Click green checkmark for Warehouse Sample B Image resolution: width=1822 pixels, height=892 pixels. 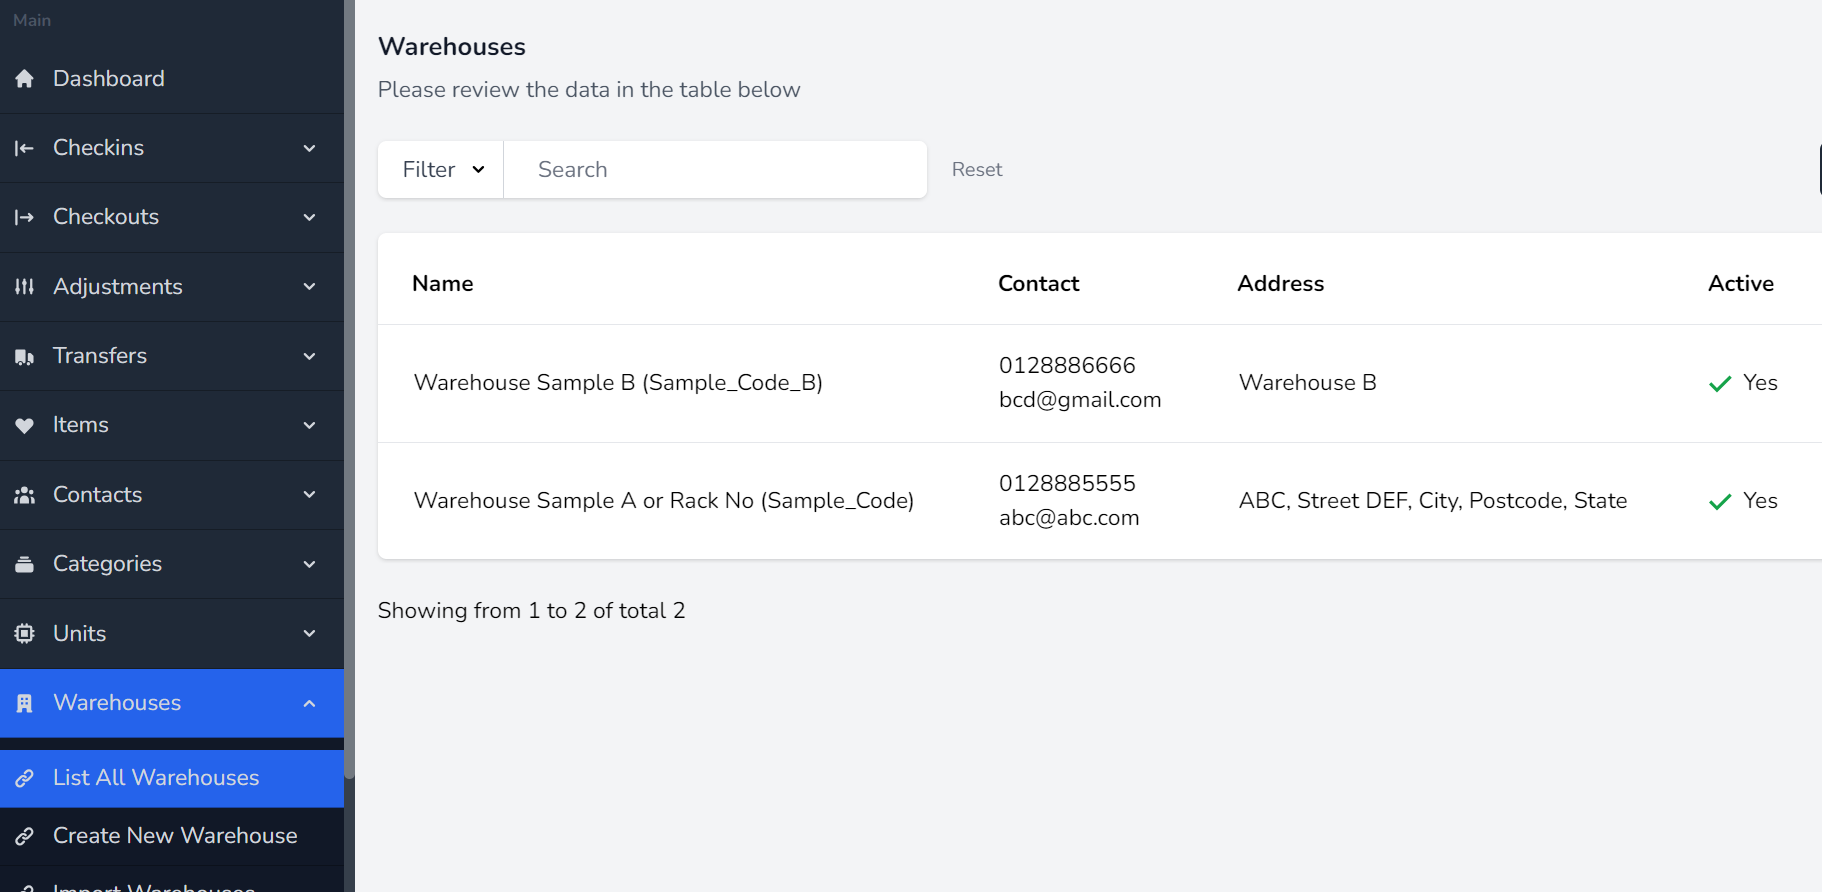pos(1719,384)
